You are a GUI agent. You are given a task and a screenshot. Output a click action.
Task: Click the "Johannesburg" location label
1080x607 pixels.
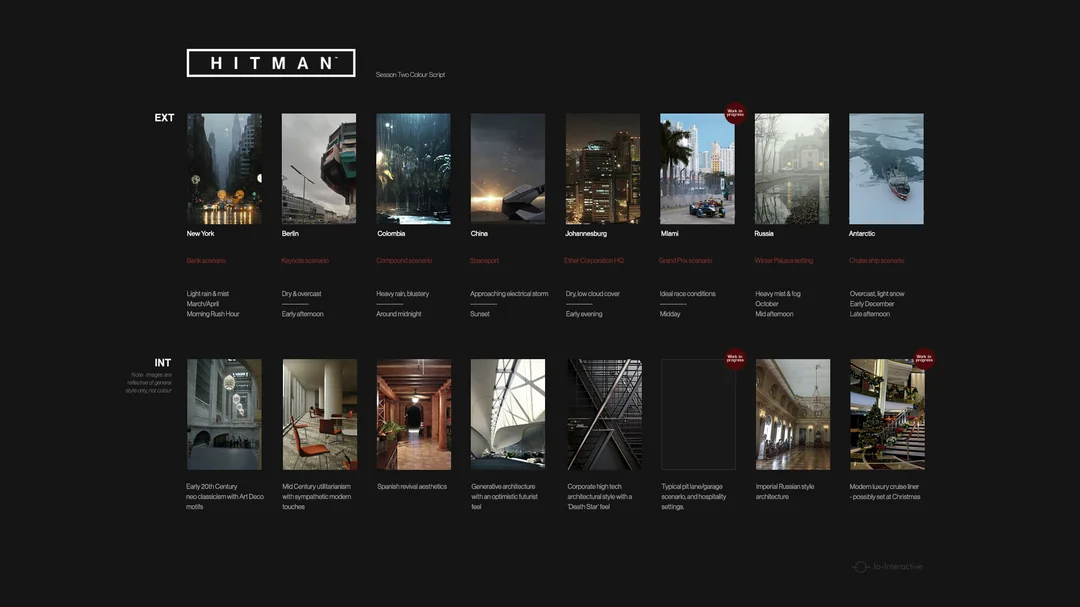(x=586, y=234)
